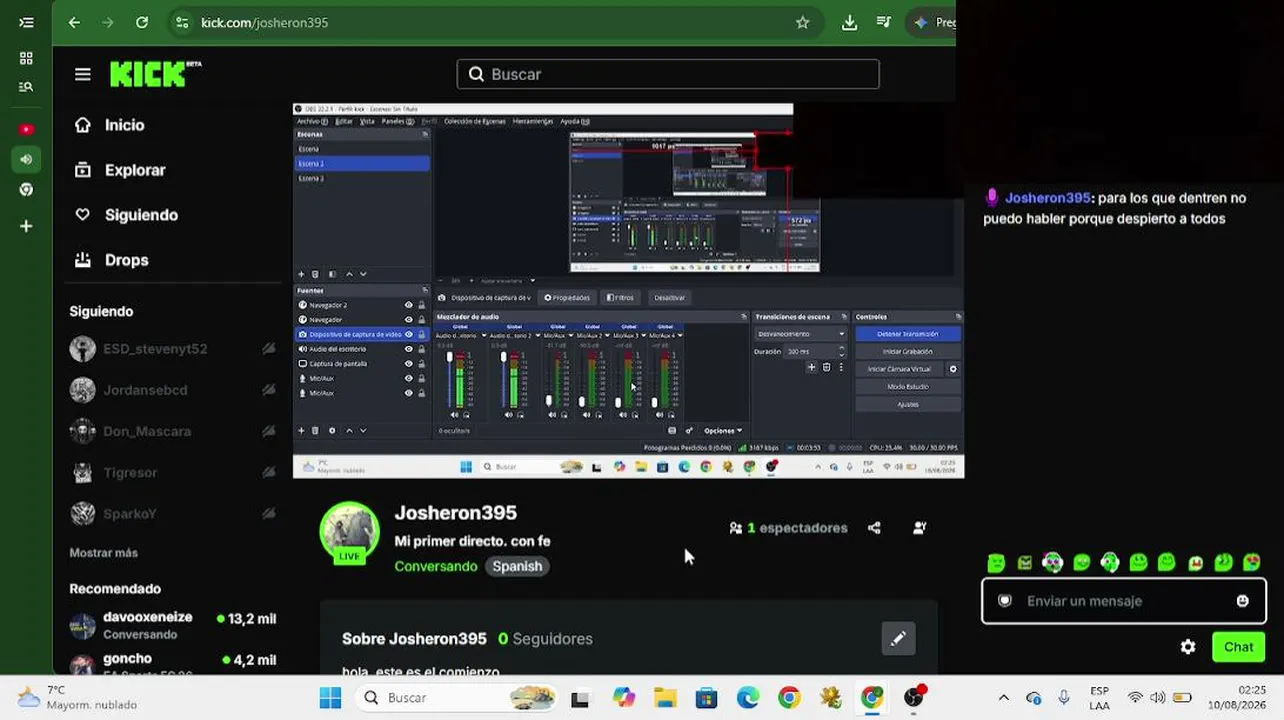Share the Josheron395 channel

(874, 528)
